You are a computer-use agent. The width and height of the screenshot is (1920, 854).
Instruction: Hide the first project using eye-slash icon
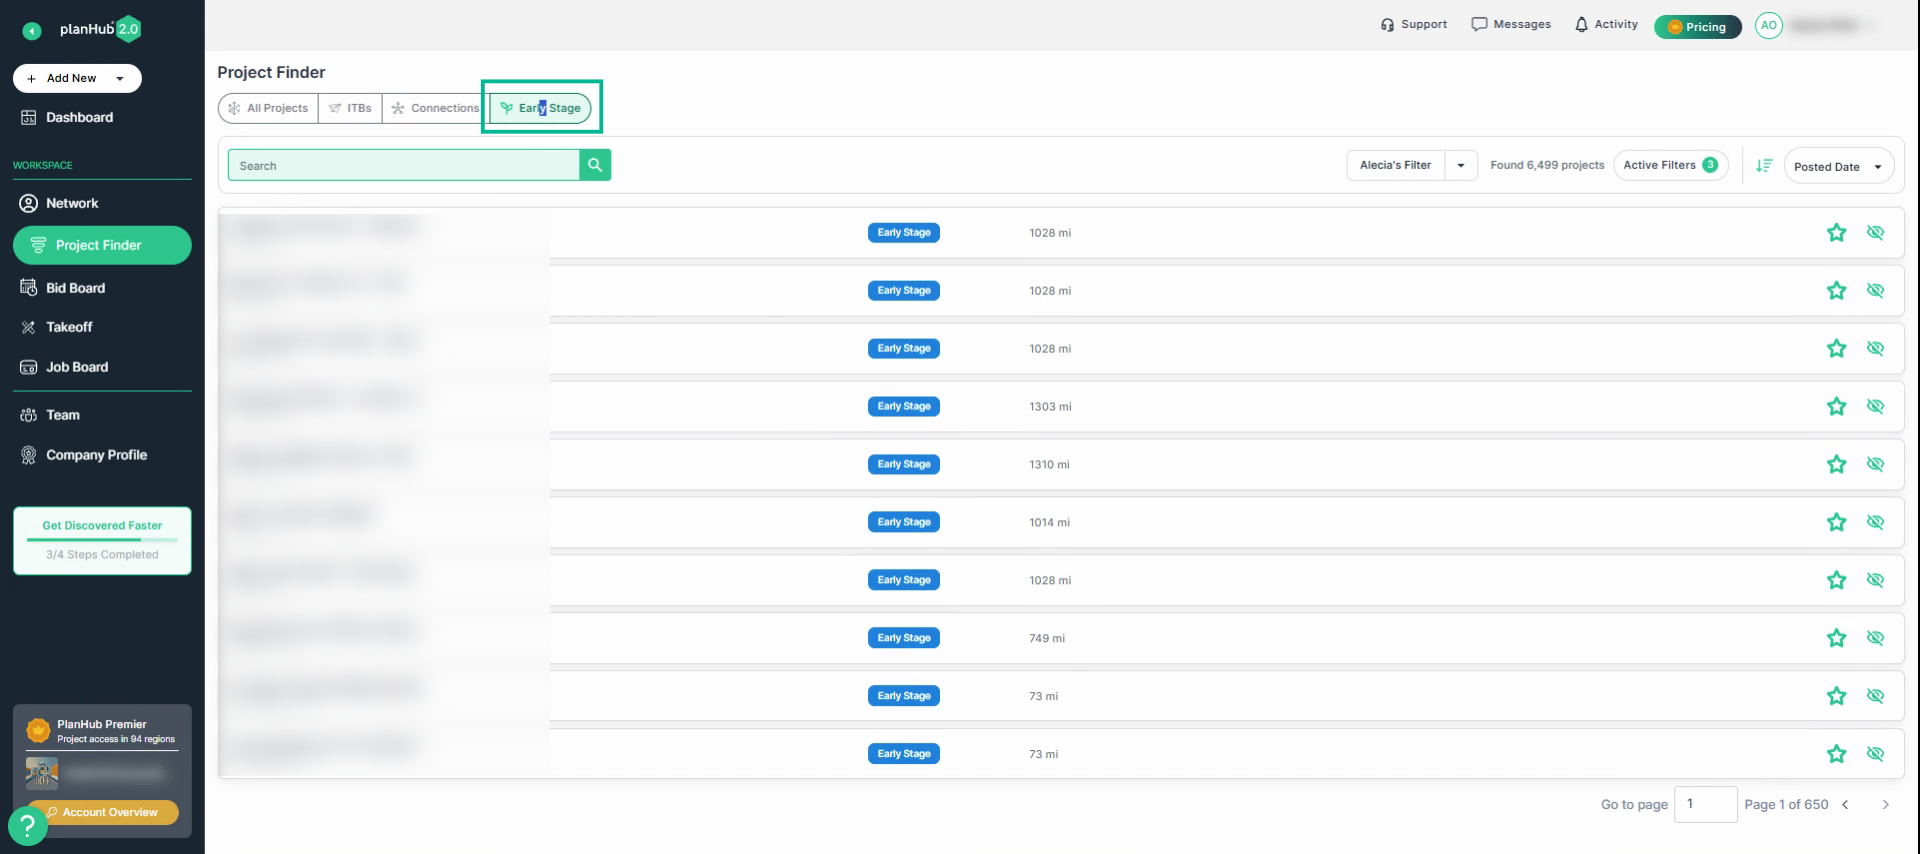(1875, 233)
